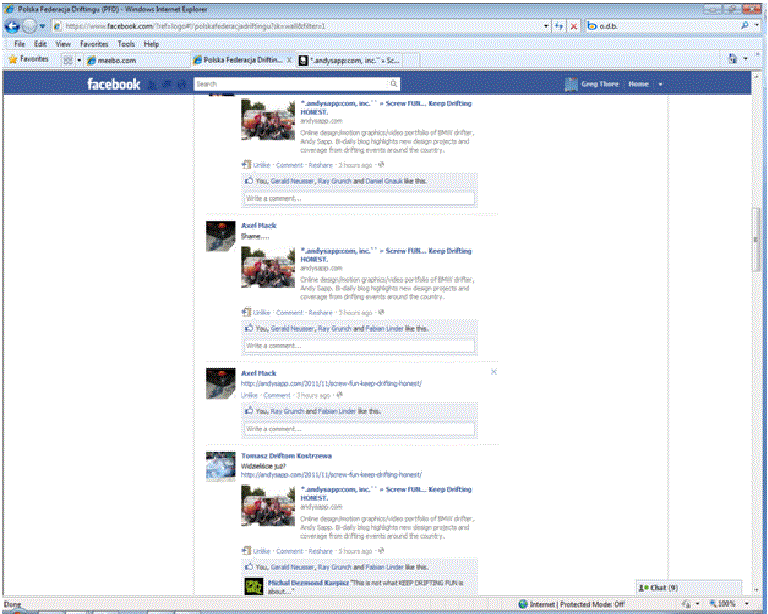Viewport: 768px width, 614px height.
Task: Click the facebook logo
Action: pyautogui.click(x=114, y=84)
